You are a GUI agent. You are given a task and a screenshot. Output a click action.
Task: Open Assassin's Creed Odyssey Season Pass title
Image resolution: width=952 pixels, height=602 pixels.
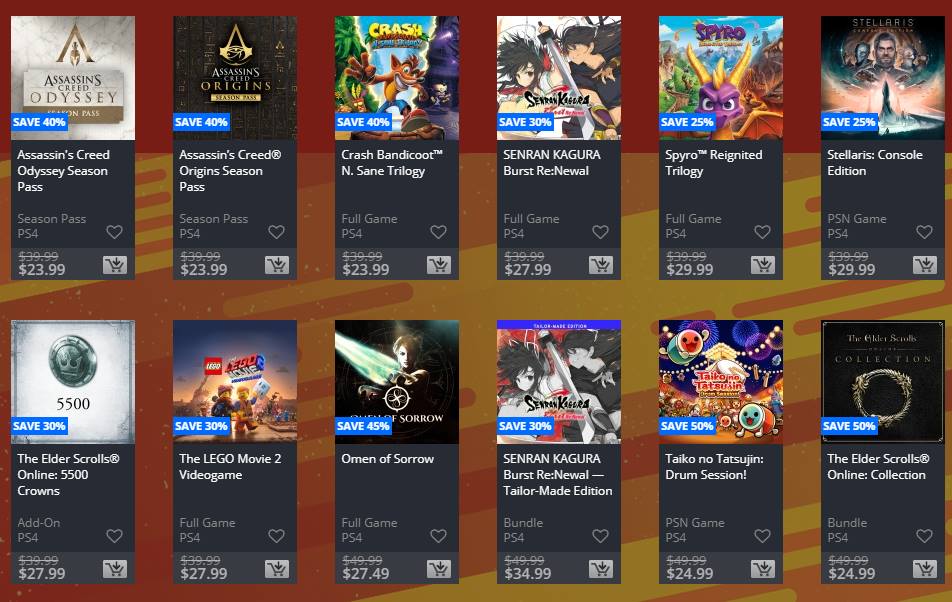click(x=63, y=171)
